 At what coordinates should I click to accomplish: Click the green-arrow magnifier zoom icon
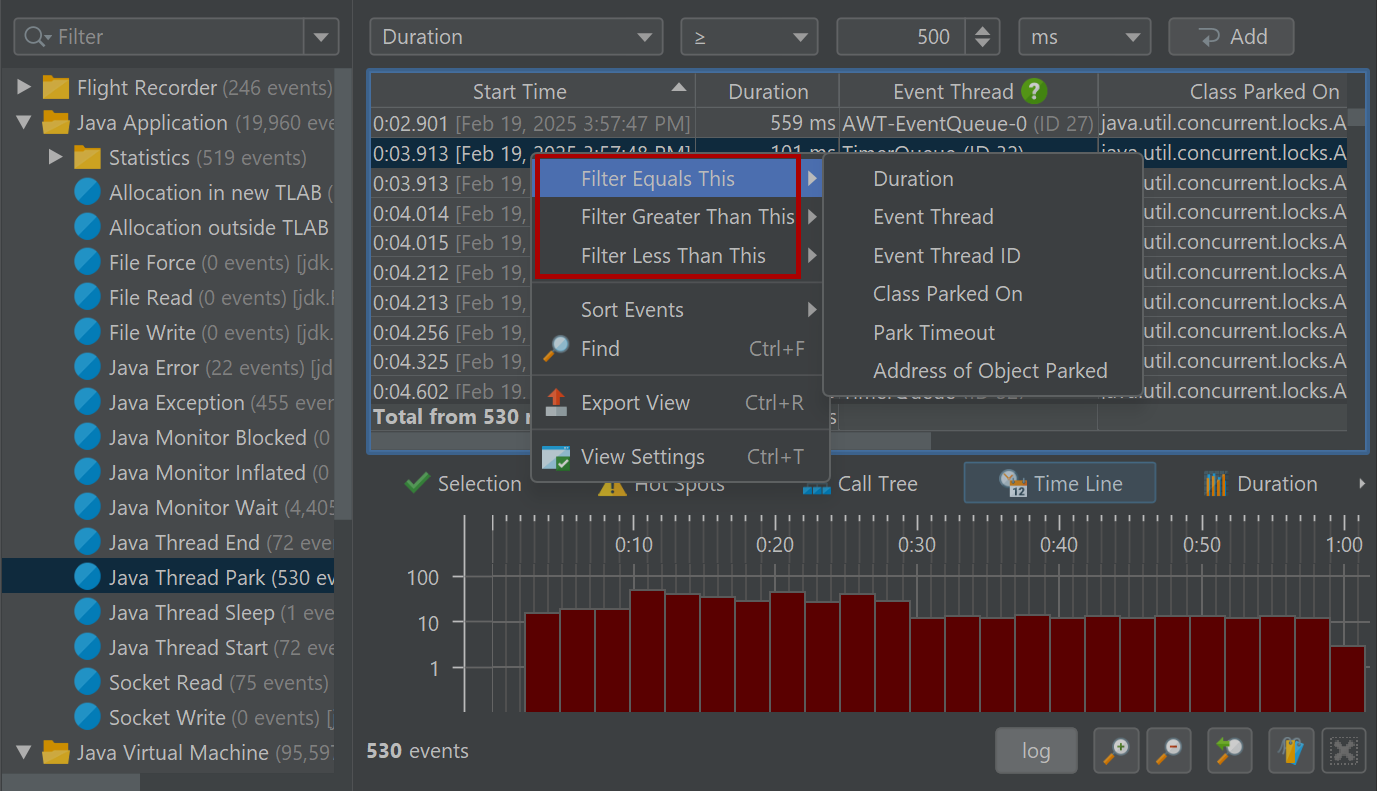pyautogui.click(x=1230, y=750)
